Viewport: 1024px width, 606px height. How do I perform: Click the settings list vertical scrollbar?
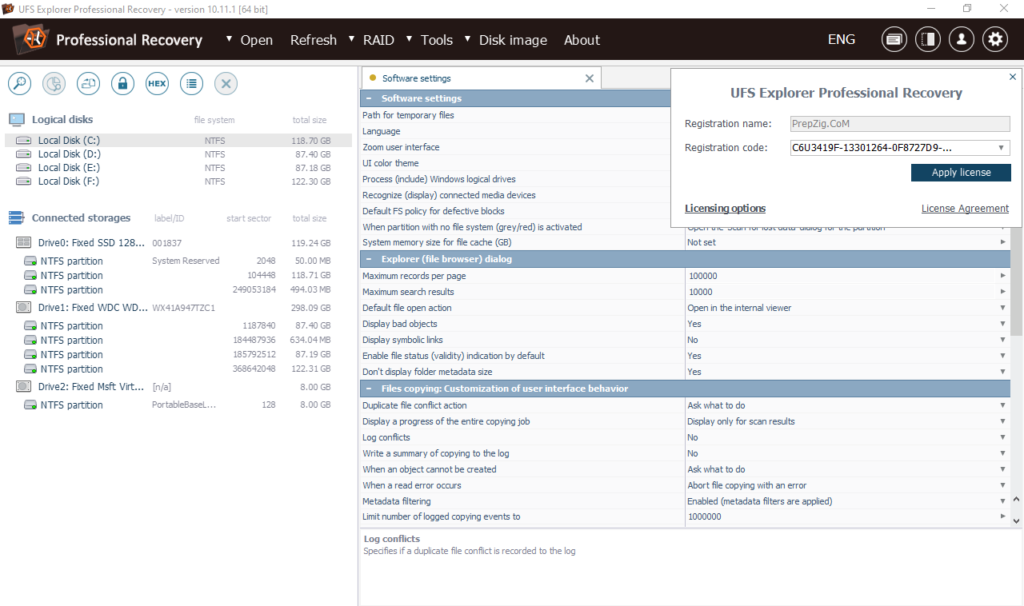tap(1016, 281)
